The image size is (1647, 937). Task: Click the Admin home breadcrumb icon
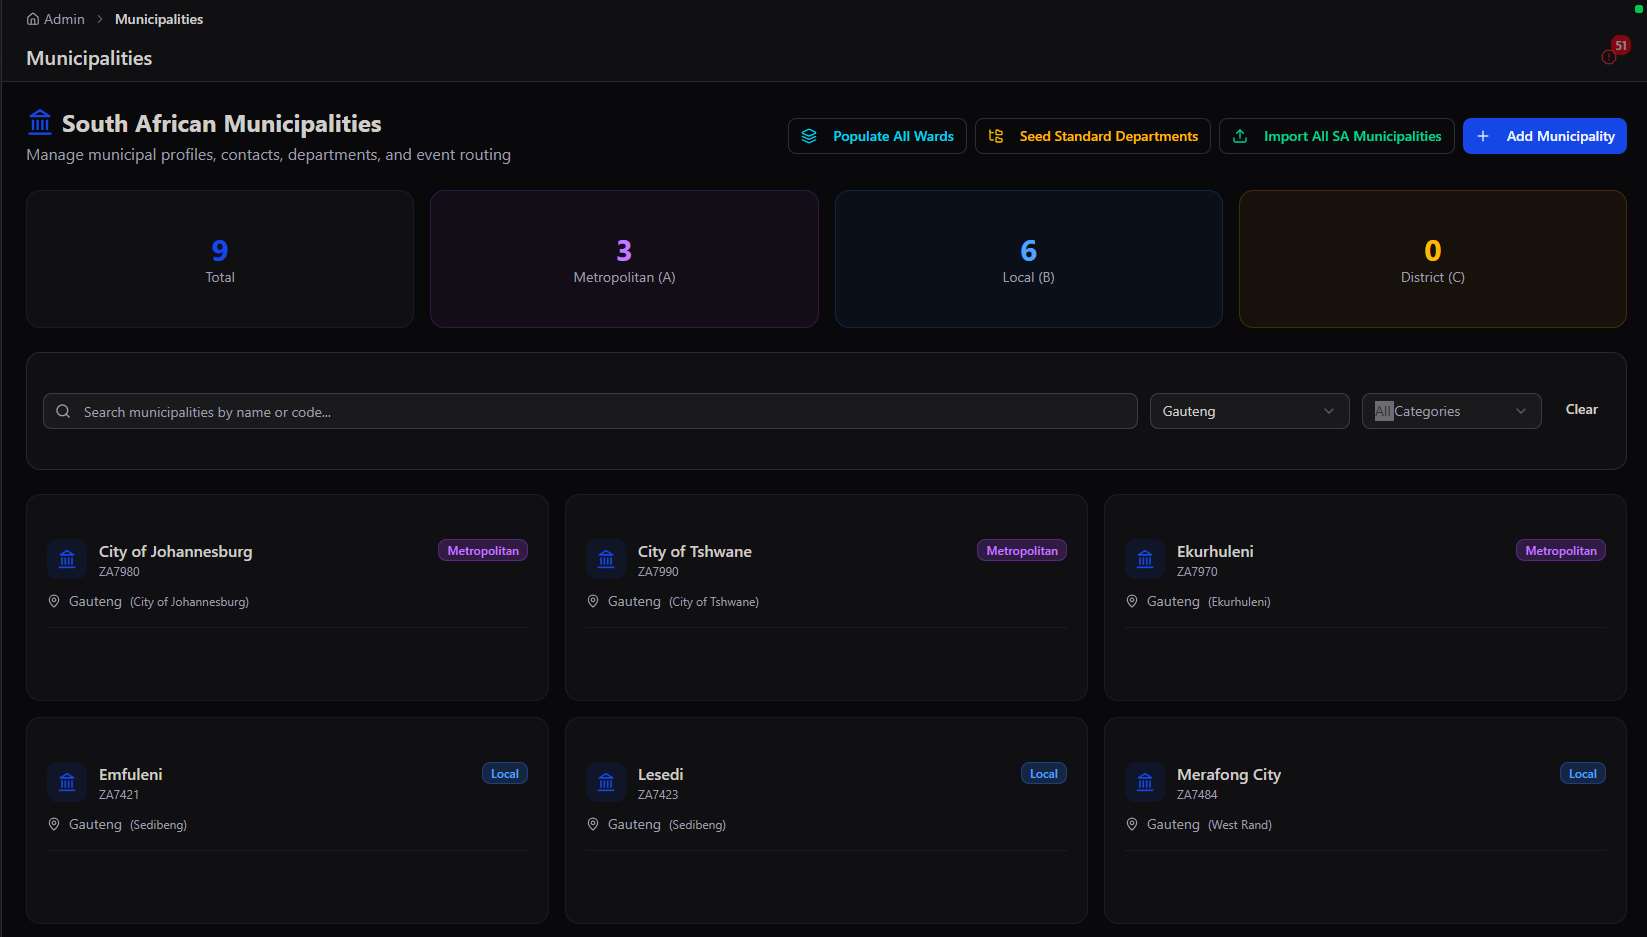tap(33, 19)
